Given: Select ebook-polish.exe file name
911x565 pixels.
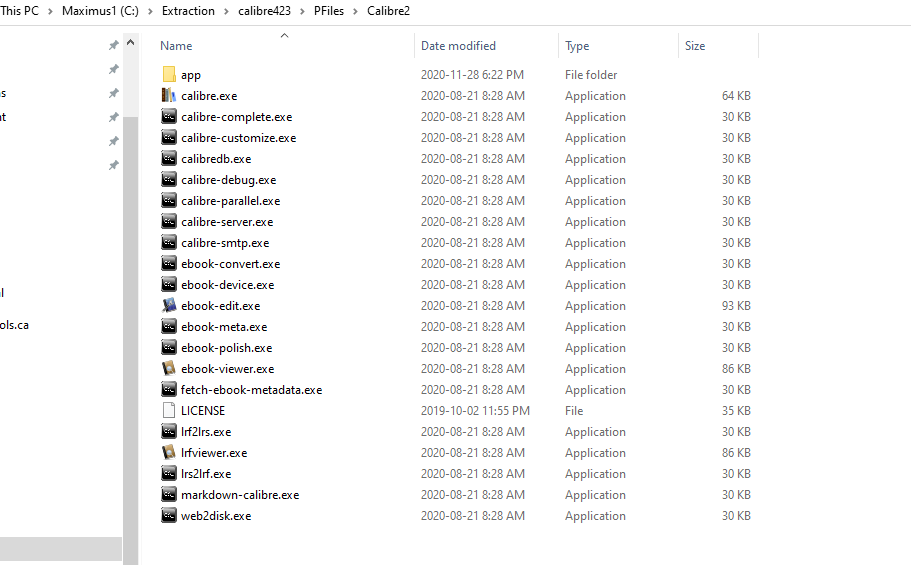Looking at the screenshot, I should coord(227,348).
